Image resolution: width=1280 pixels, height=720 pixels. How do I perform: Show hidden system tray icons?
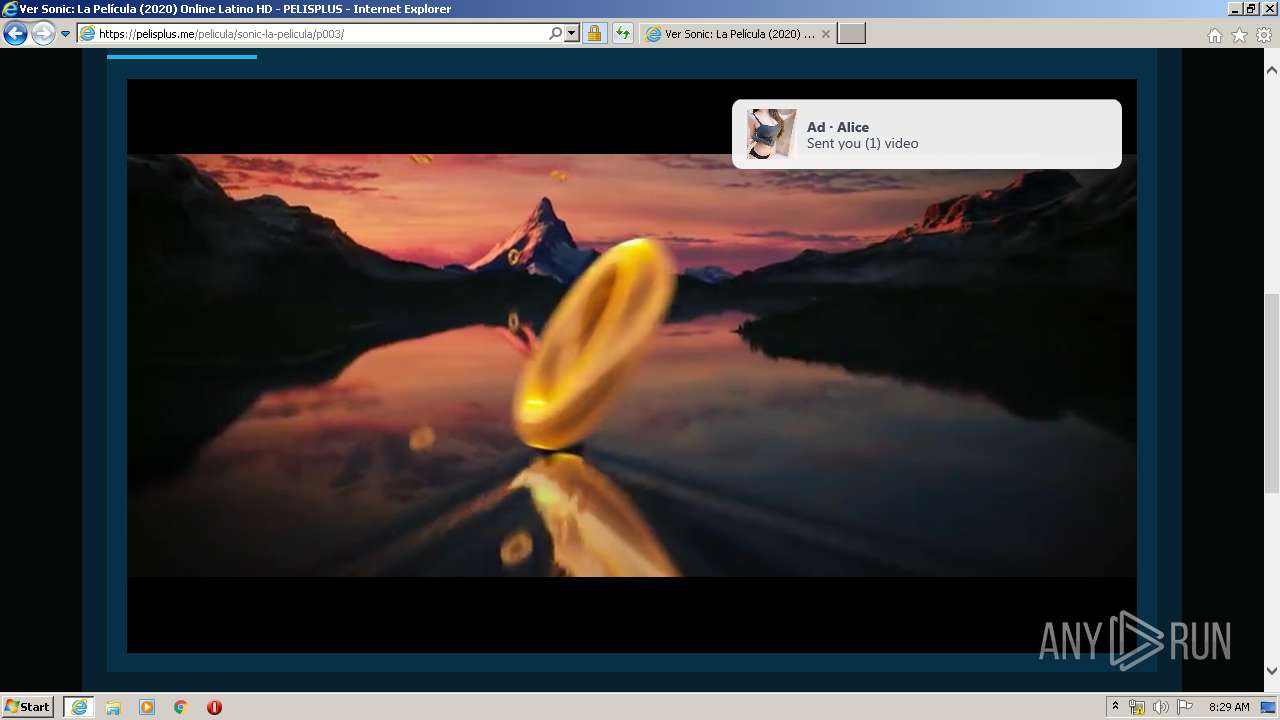(1115, 707)
